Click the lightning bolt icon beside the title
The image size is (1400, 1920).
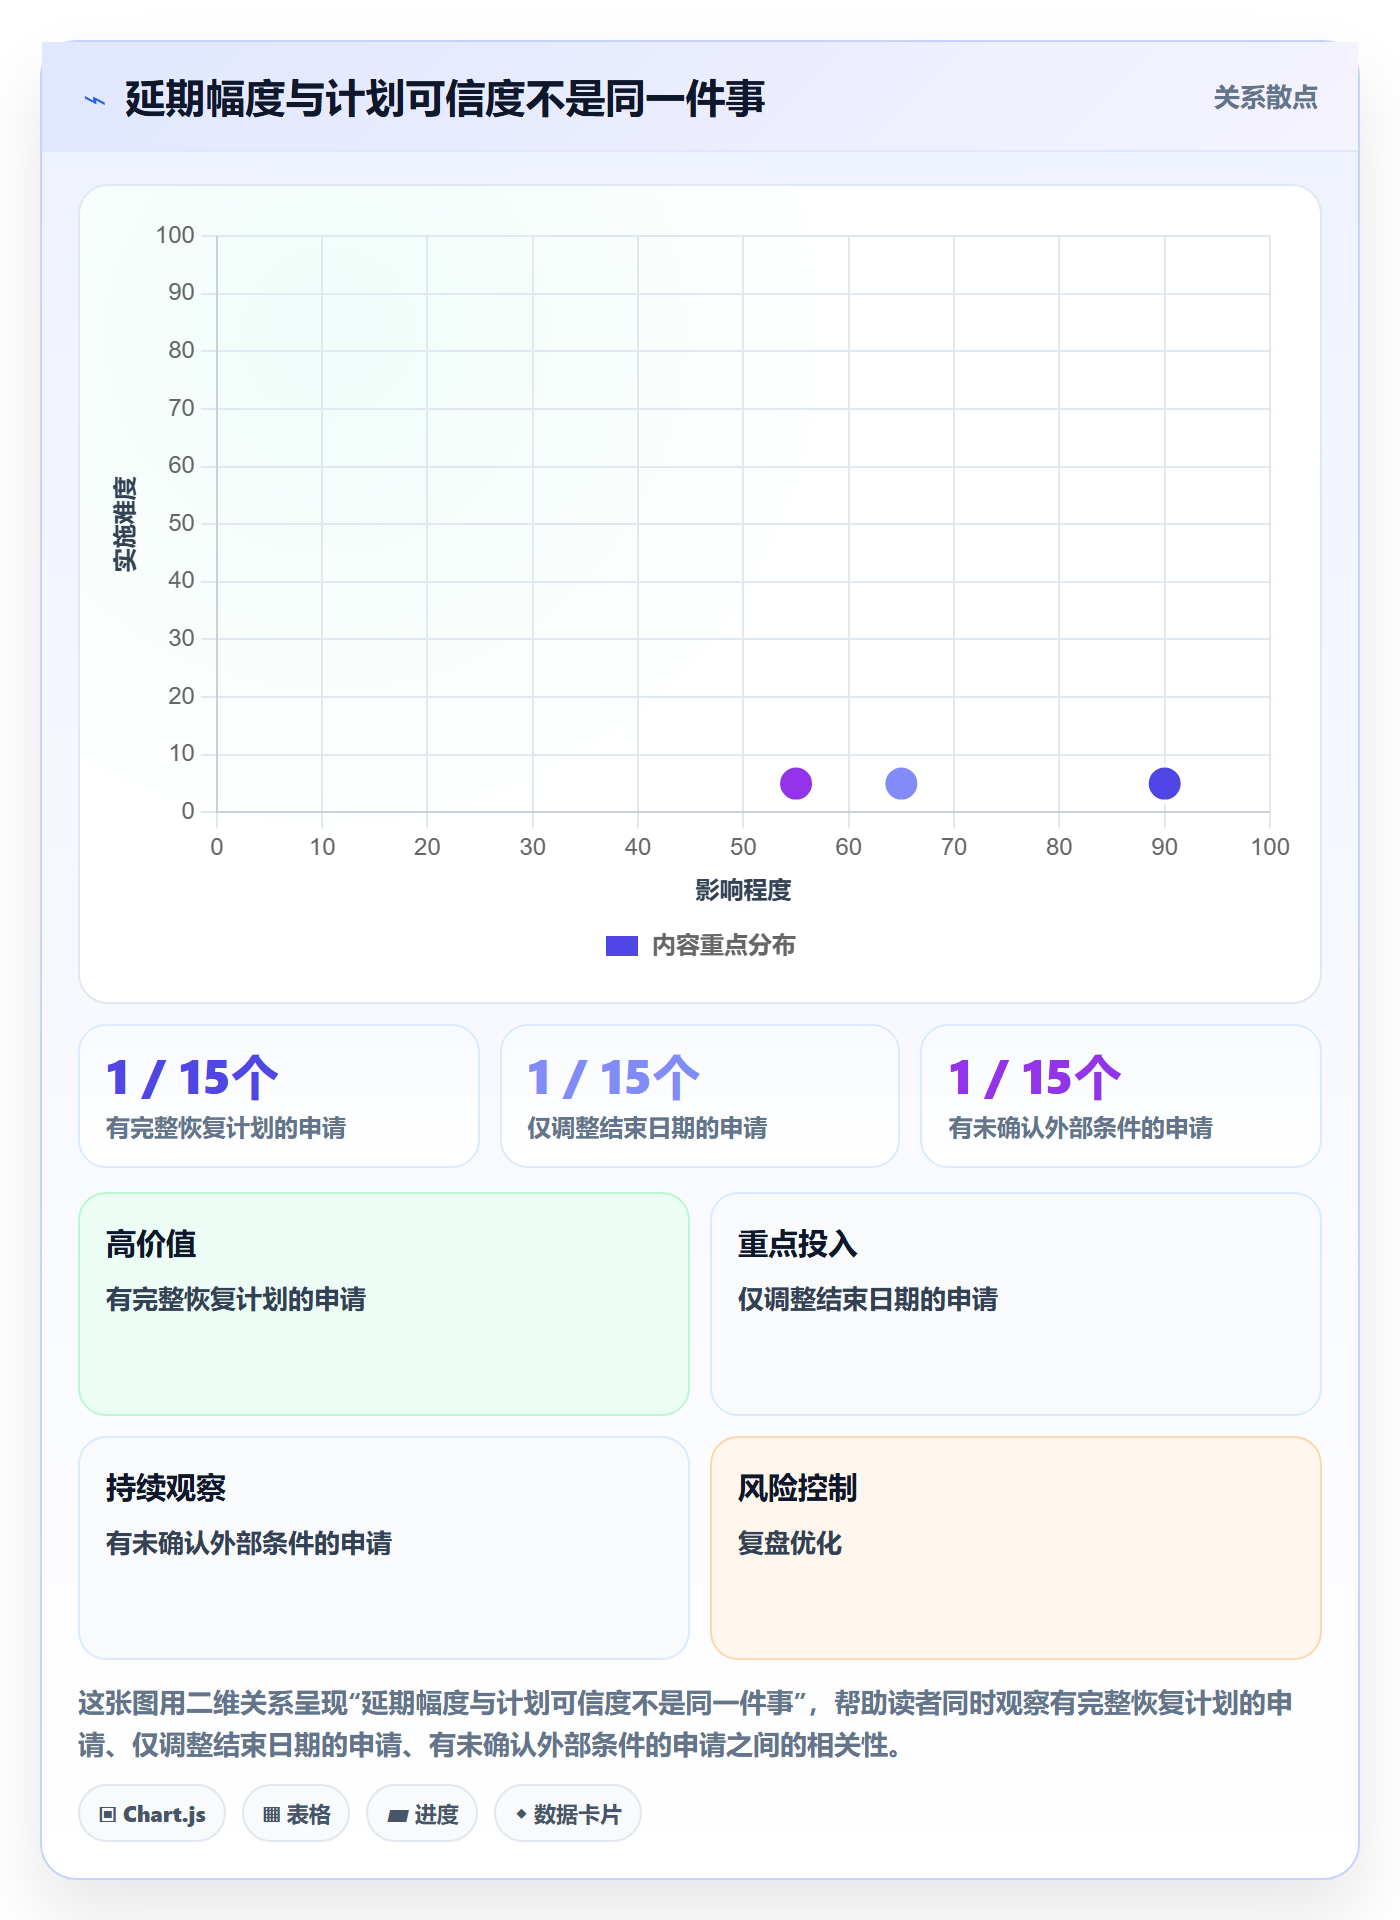click(x=95, y=100)
